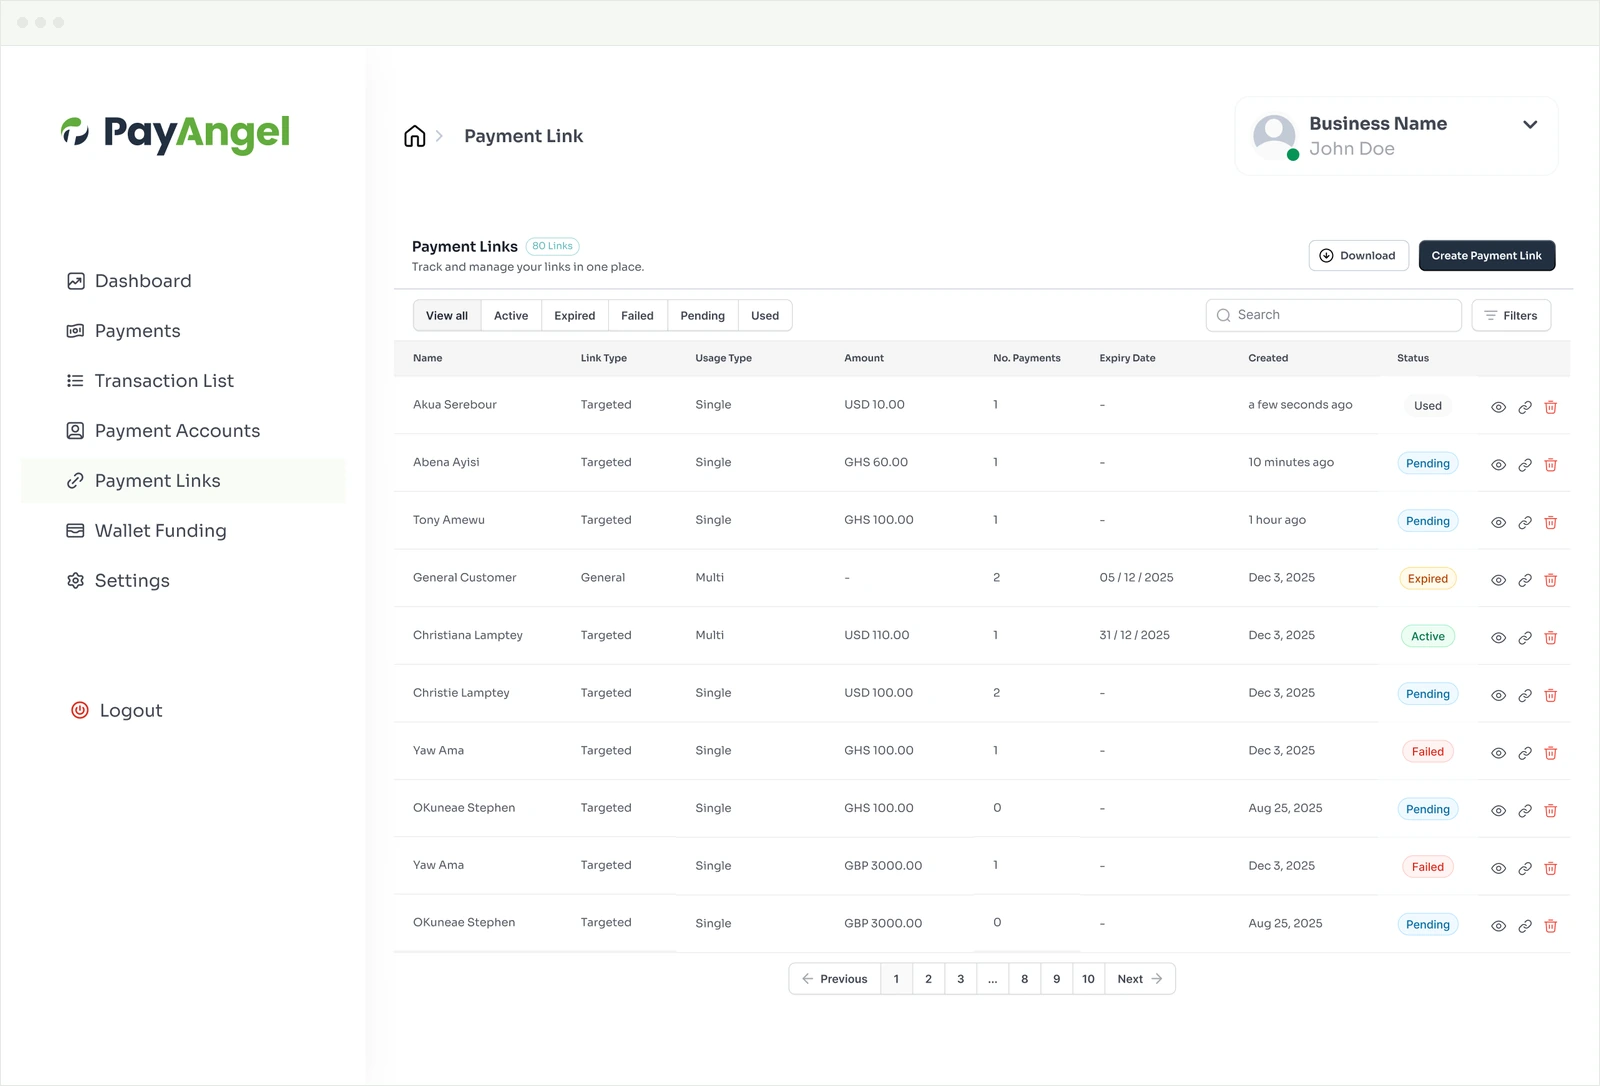Viewport: 1600px width, 1086px height.
Task: Switch to the Active tab
Action: 511,315
